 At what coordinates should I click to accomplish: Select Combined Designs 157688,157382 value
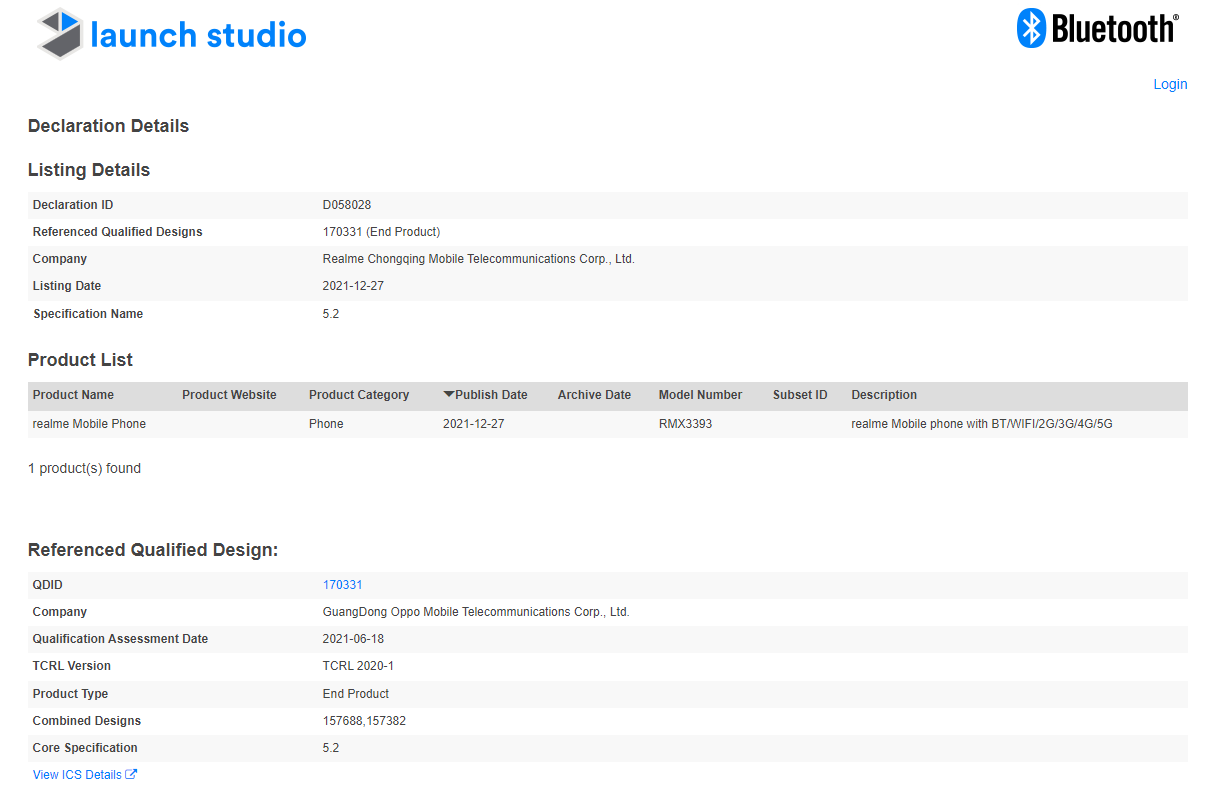364,721
